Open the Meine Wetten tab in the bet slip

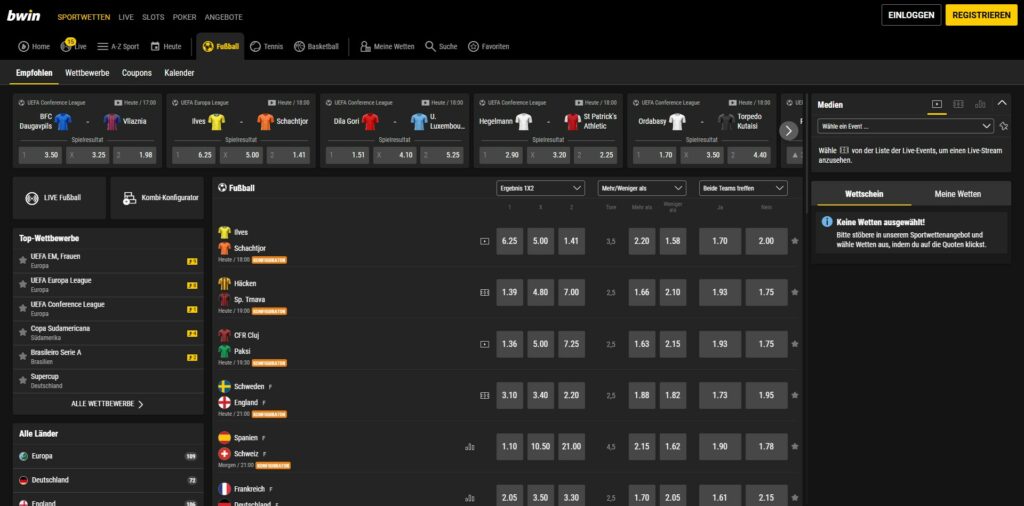957,194
